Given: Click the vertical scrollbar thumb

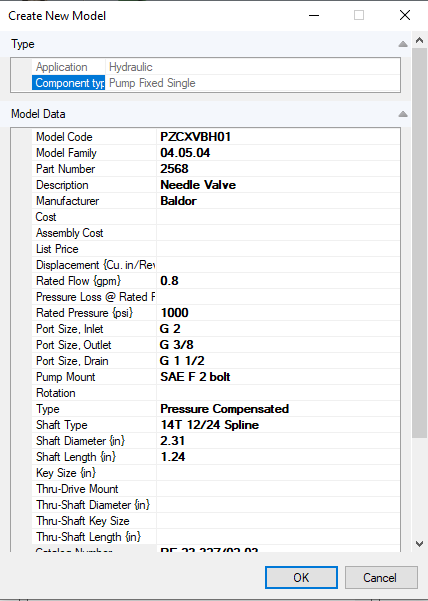Looking at the screenshot, I should point(419,242).
